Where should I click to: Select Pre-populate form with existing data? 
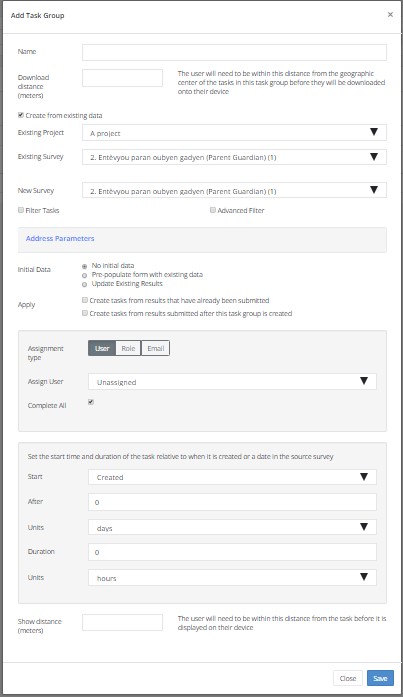click(84, 276)
